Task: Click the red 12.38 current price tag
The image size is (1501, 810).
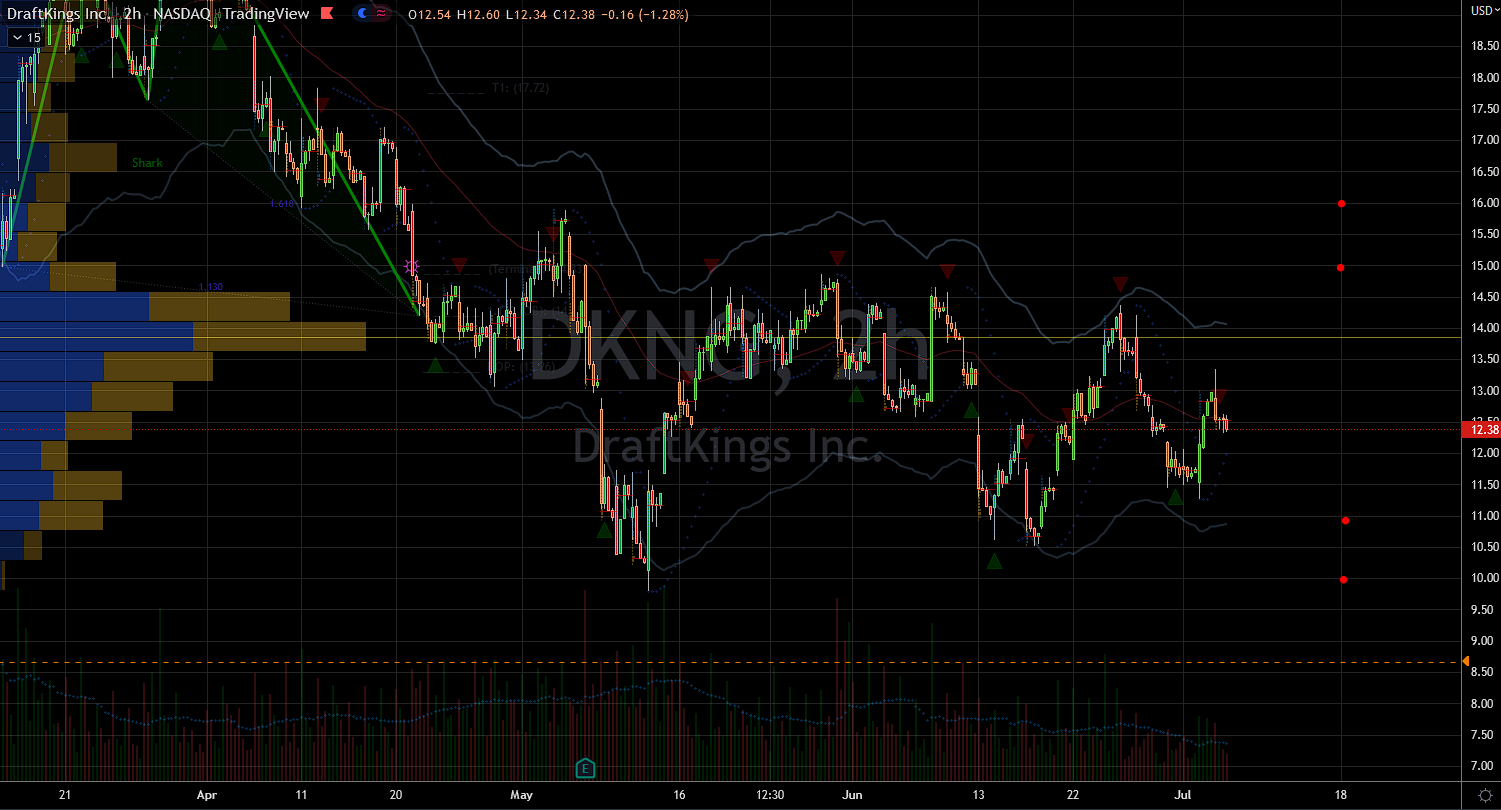Action: pyautogui.click(x=1480, y=429)
